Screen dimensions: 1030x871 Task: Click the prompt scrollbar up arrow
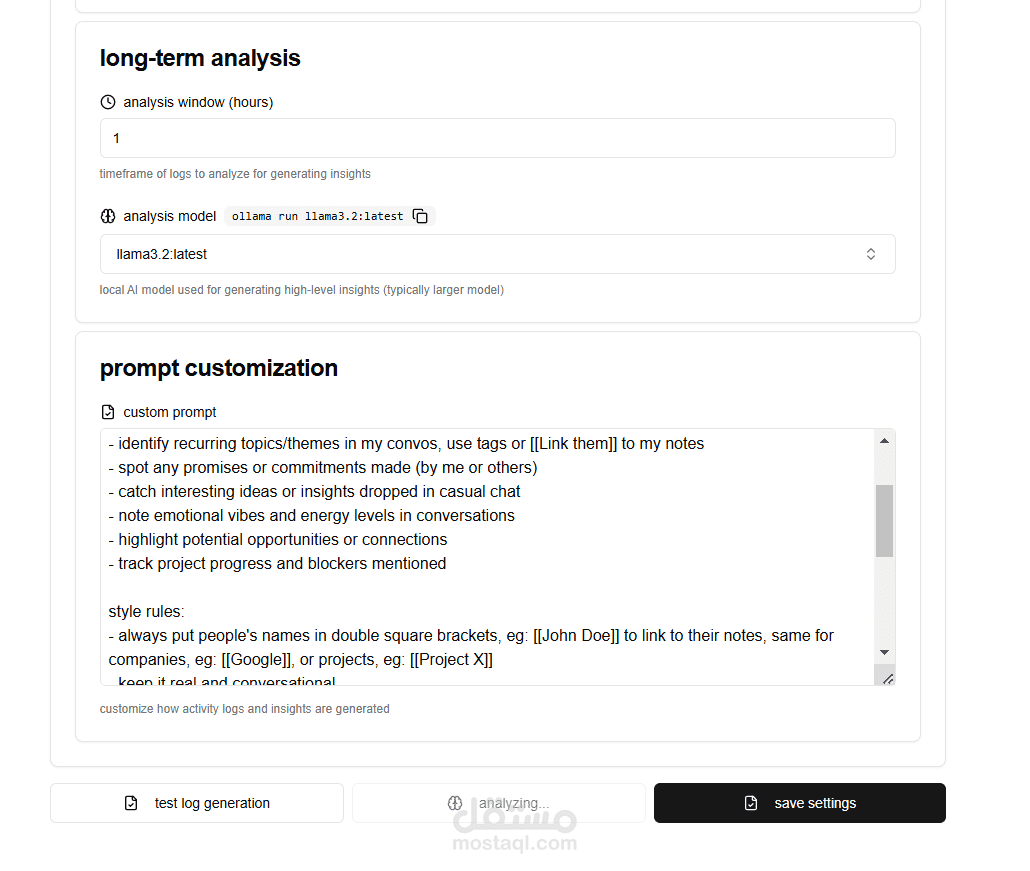[x=884, y=441]
